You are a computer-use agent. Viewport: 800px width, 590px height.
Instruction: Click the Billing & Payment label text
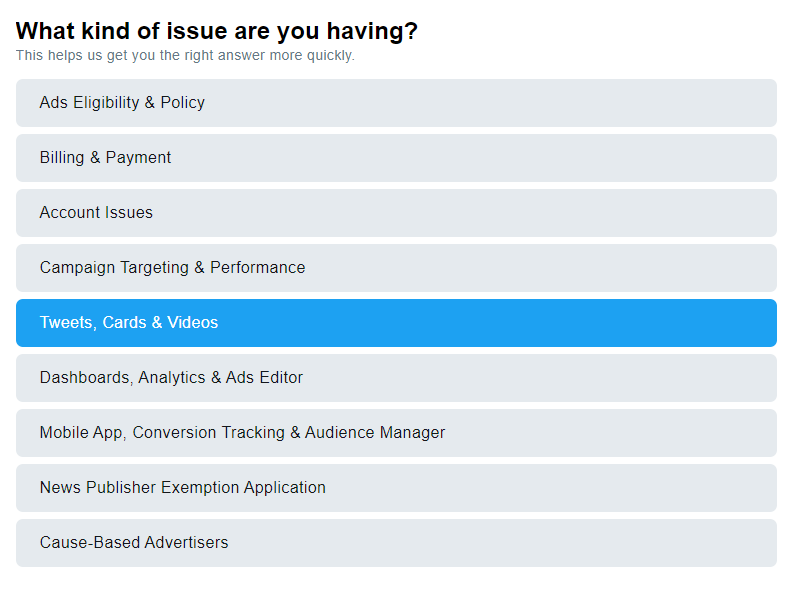(x=105, y=158)
